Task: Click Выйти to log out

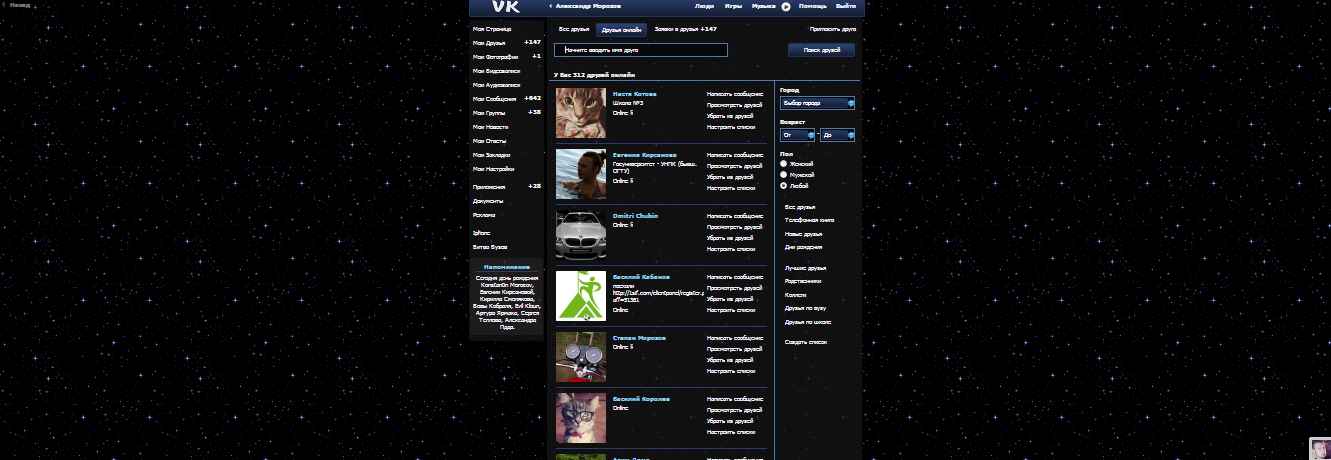Action: pos(846,6)
